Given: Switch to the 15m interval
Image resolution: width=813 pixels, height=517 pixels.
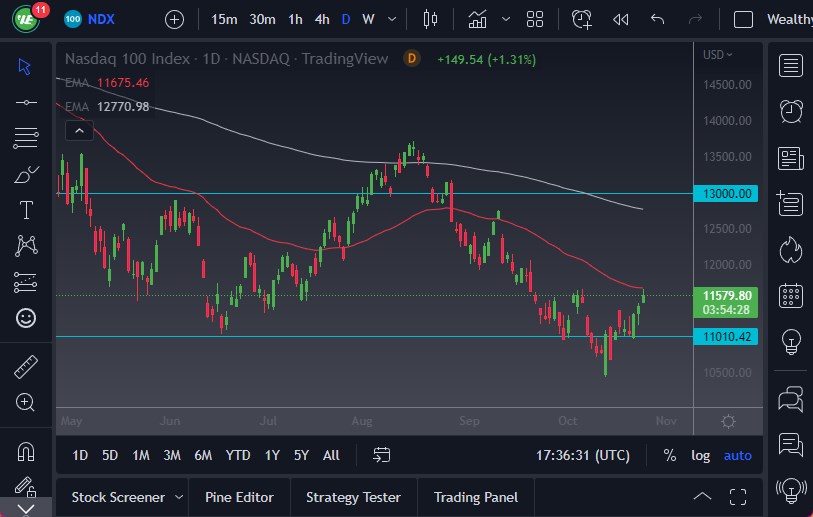Looking at the screenshot, I should [224, 20].
